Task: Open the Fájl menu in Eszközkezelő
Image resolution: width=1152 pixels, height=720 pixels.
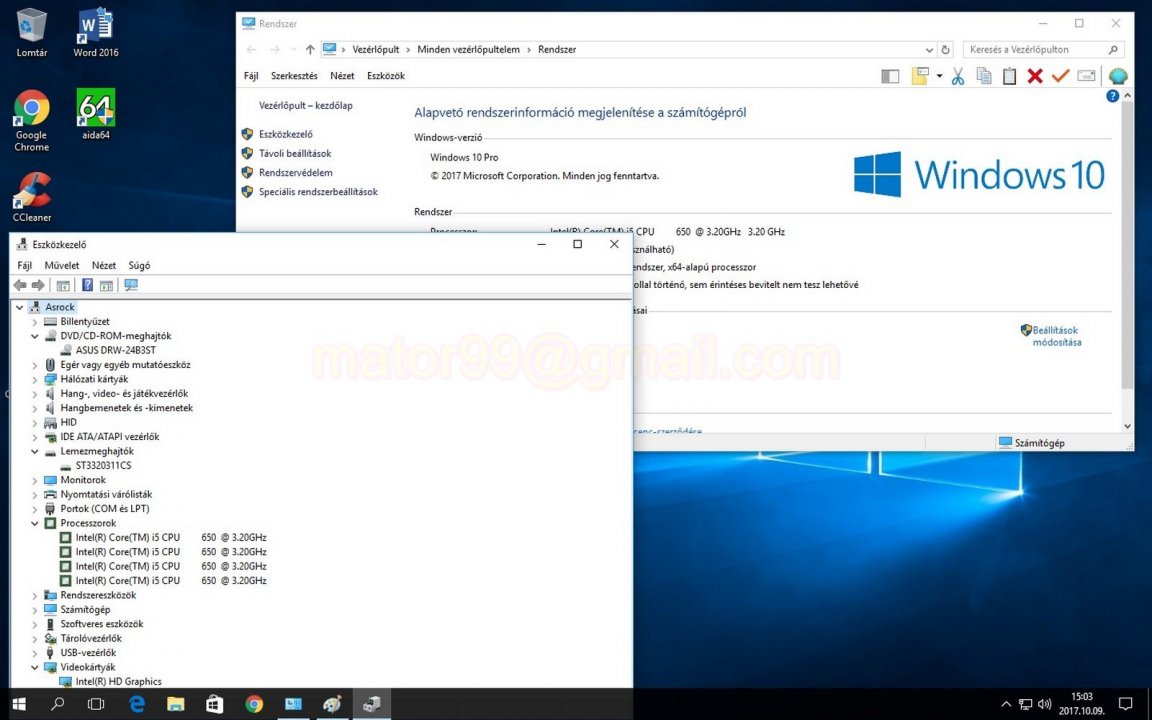Action: pyautogui.click(x=24, y=265)
